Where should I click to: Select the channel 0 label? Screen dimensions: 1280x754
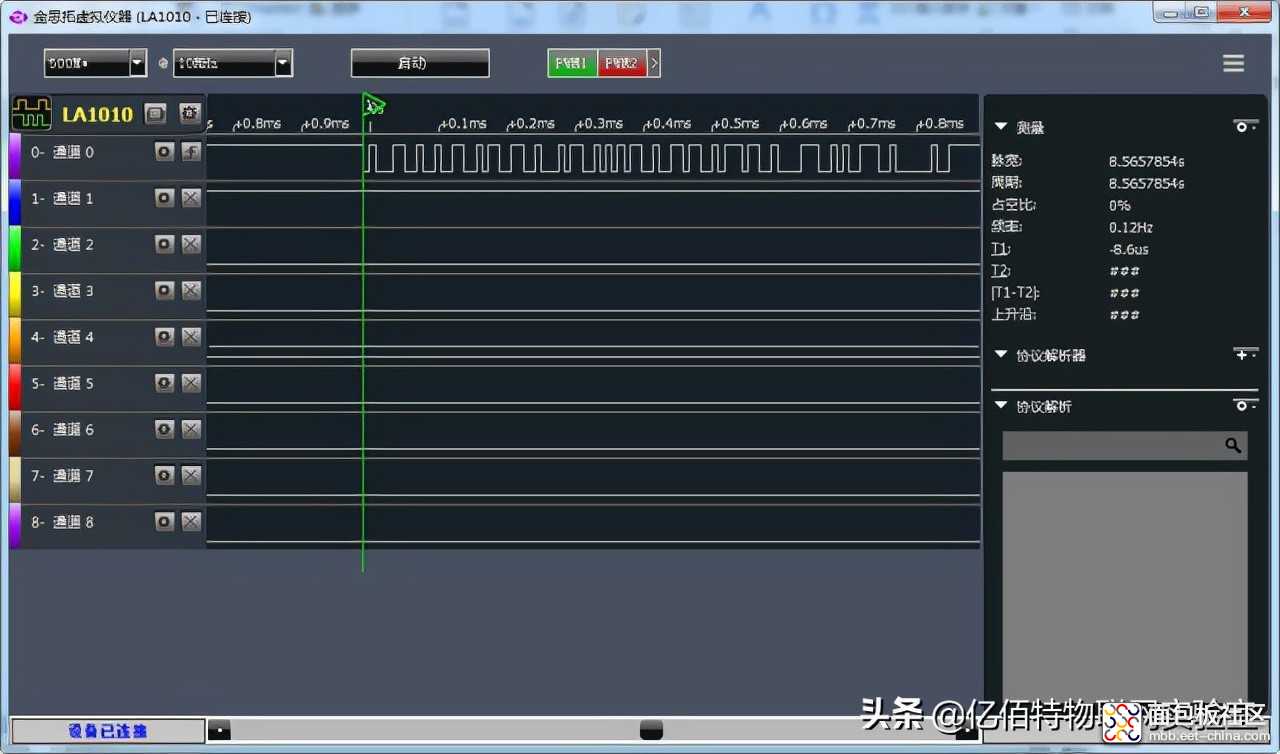(62, 152)
